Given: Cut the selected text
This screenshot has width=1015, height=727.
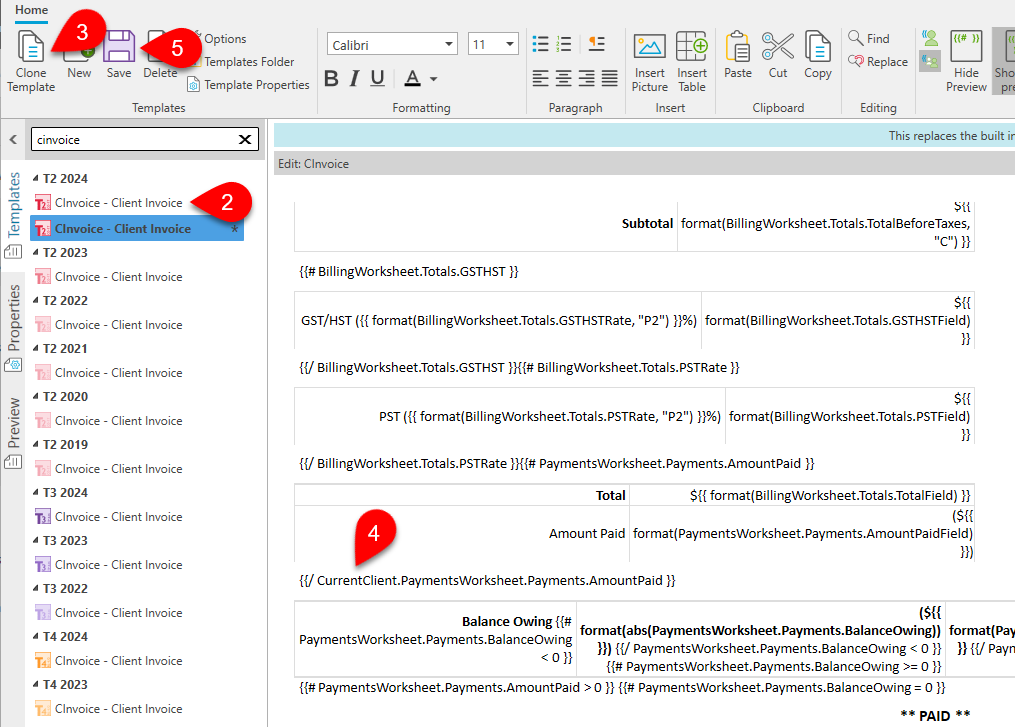Looking at the screenshot, I should click(777, 55).
